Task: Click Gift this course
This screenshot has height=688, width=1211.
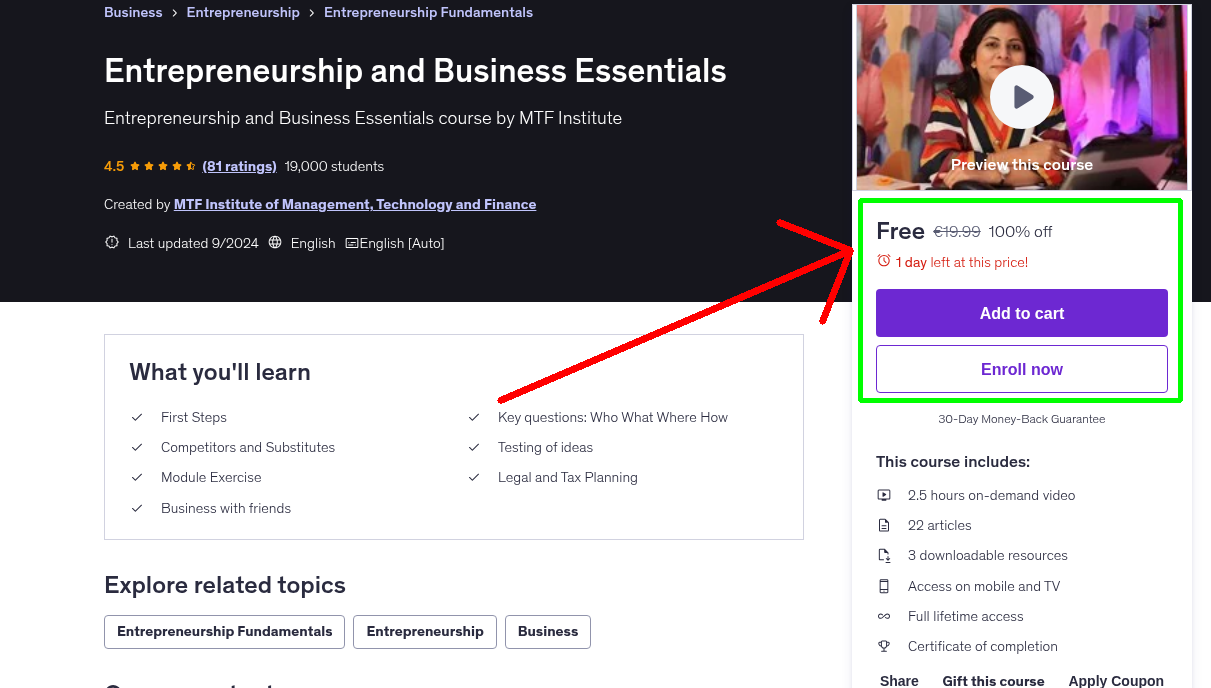Action: point(993,680)
